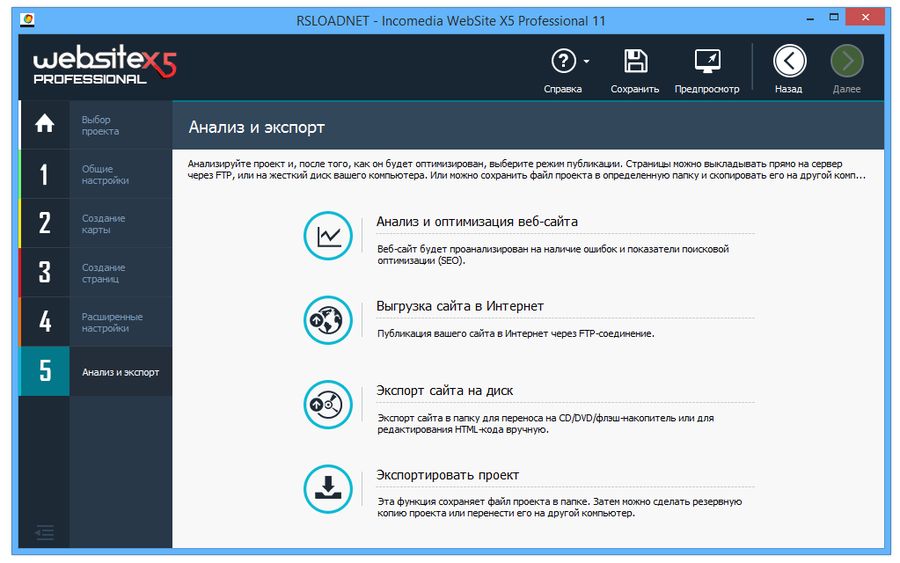Open Выгрузка сайта в Интернет
The width and height of the screenshot is (900, 563).
460,306
